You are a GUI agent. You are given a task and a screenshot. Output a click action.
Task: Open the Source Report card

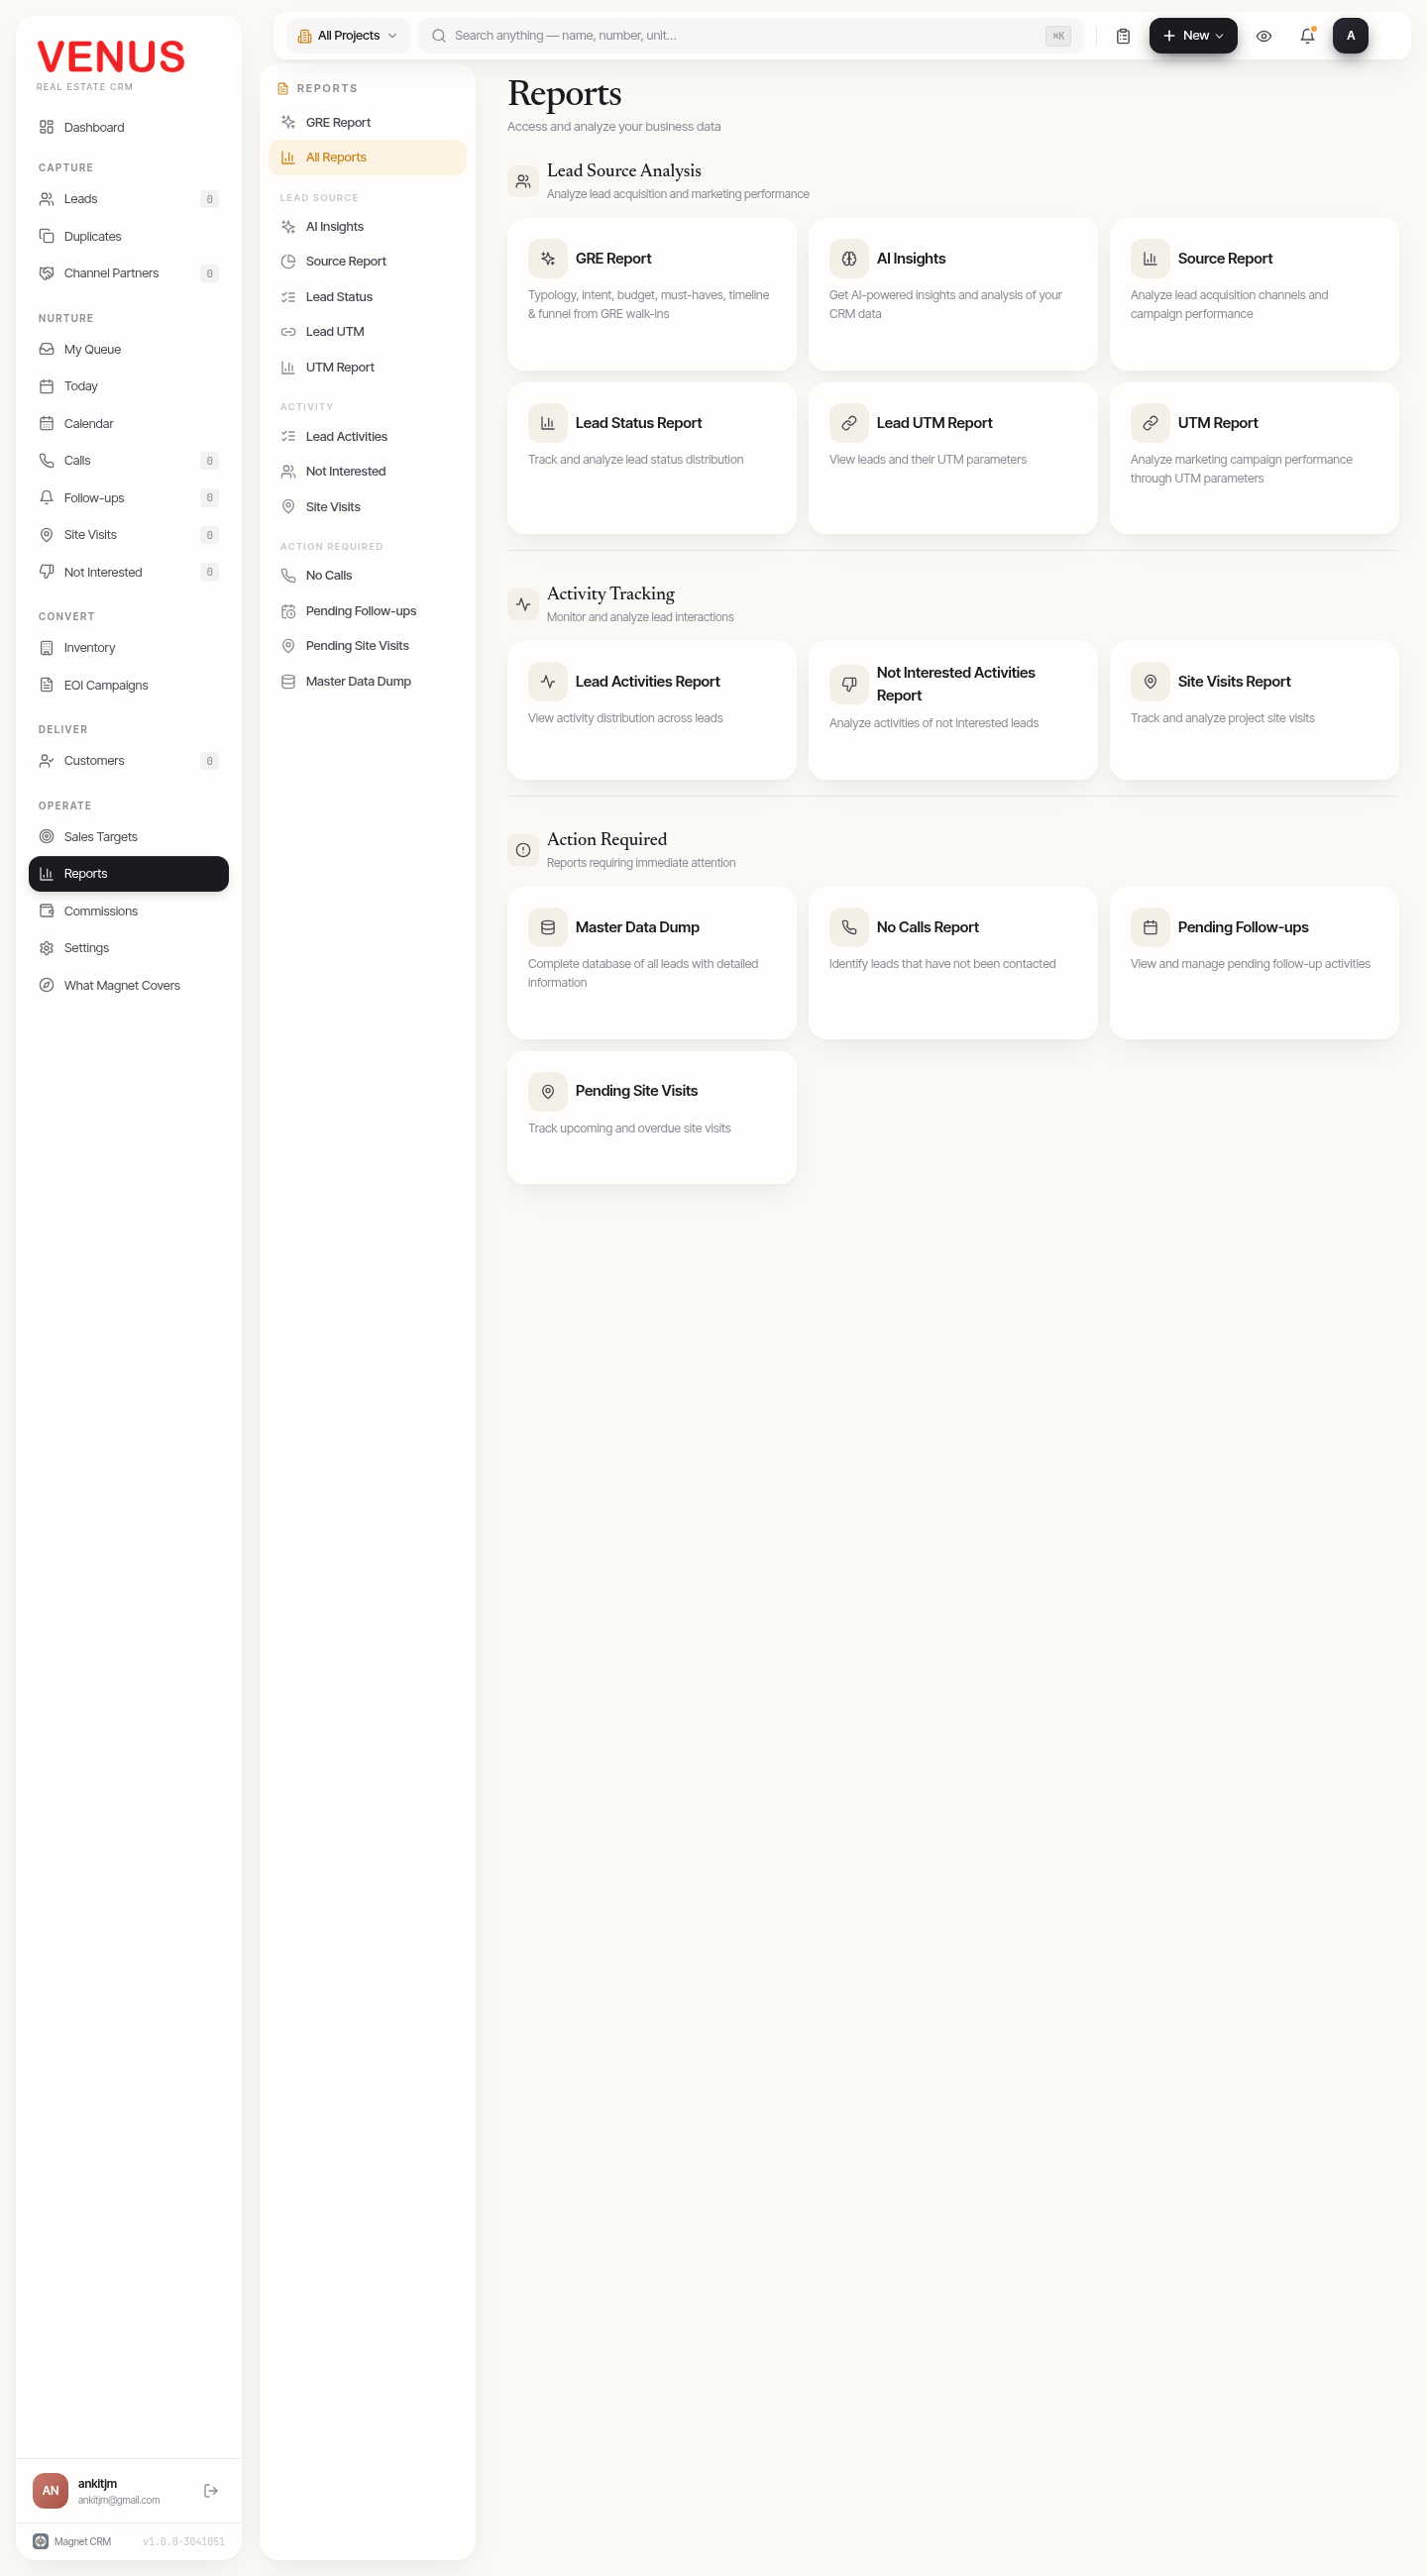coord(1254,294)
